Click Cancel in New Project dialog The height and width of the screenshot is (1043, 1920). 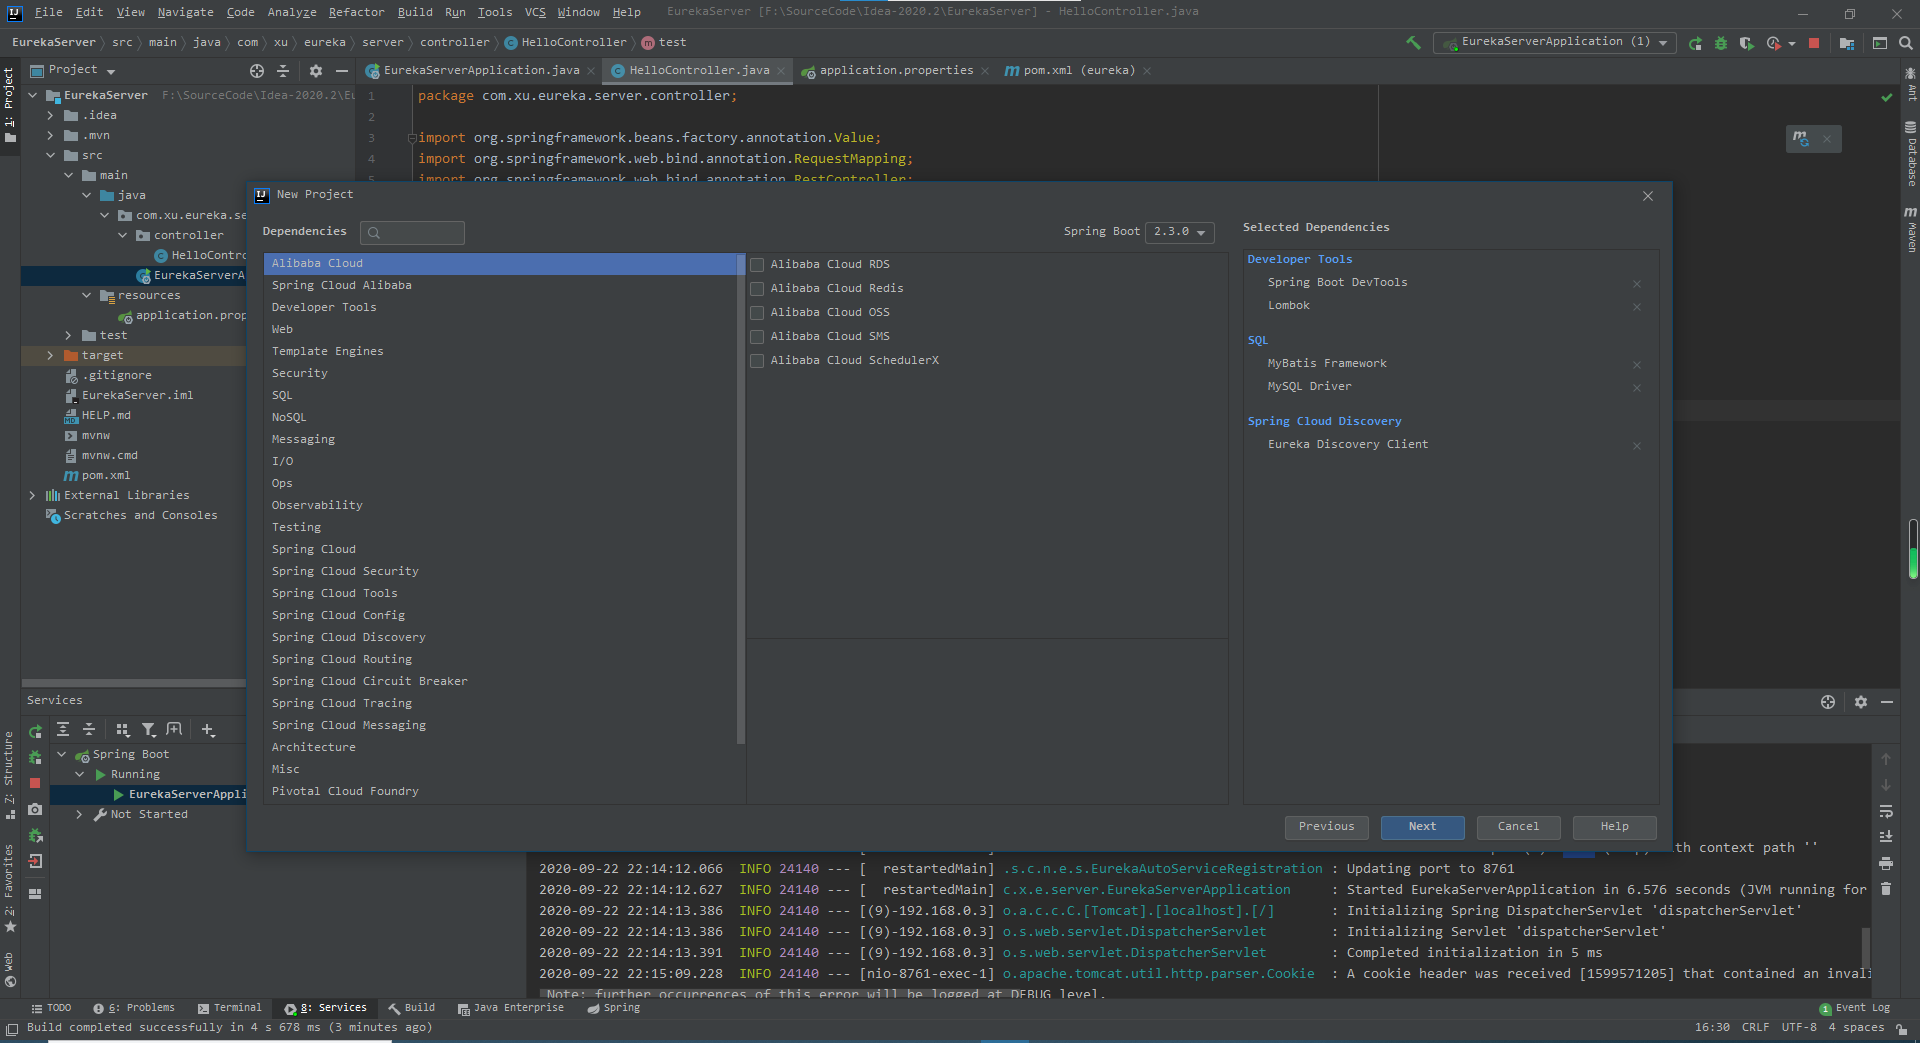pyautogui.click(x=1518, y=827)
